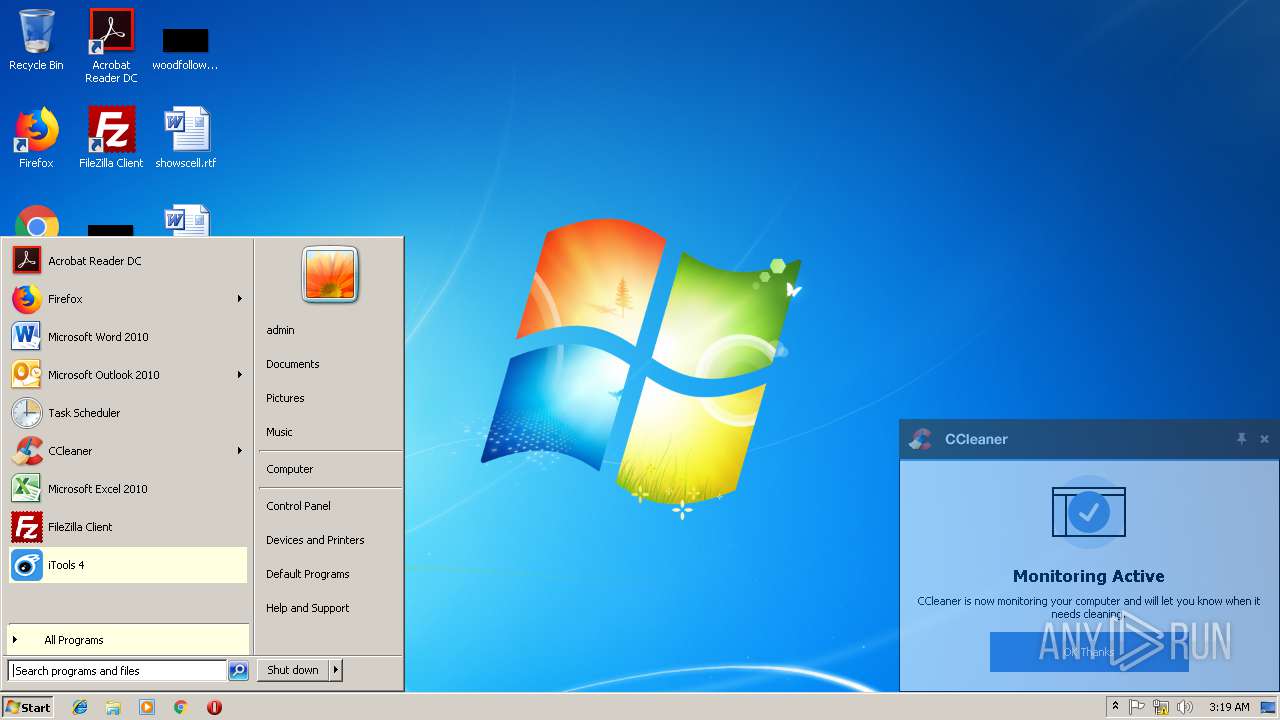
Task: Open Acrobat Reader DC from Start menu
Action: click(128, 261)
